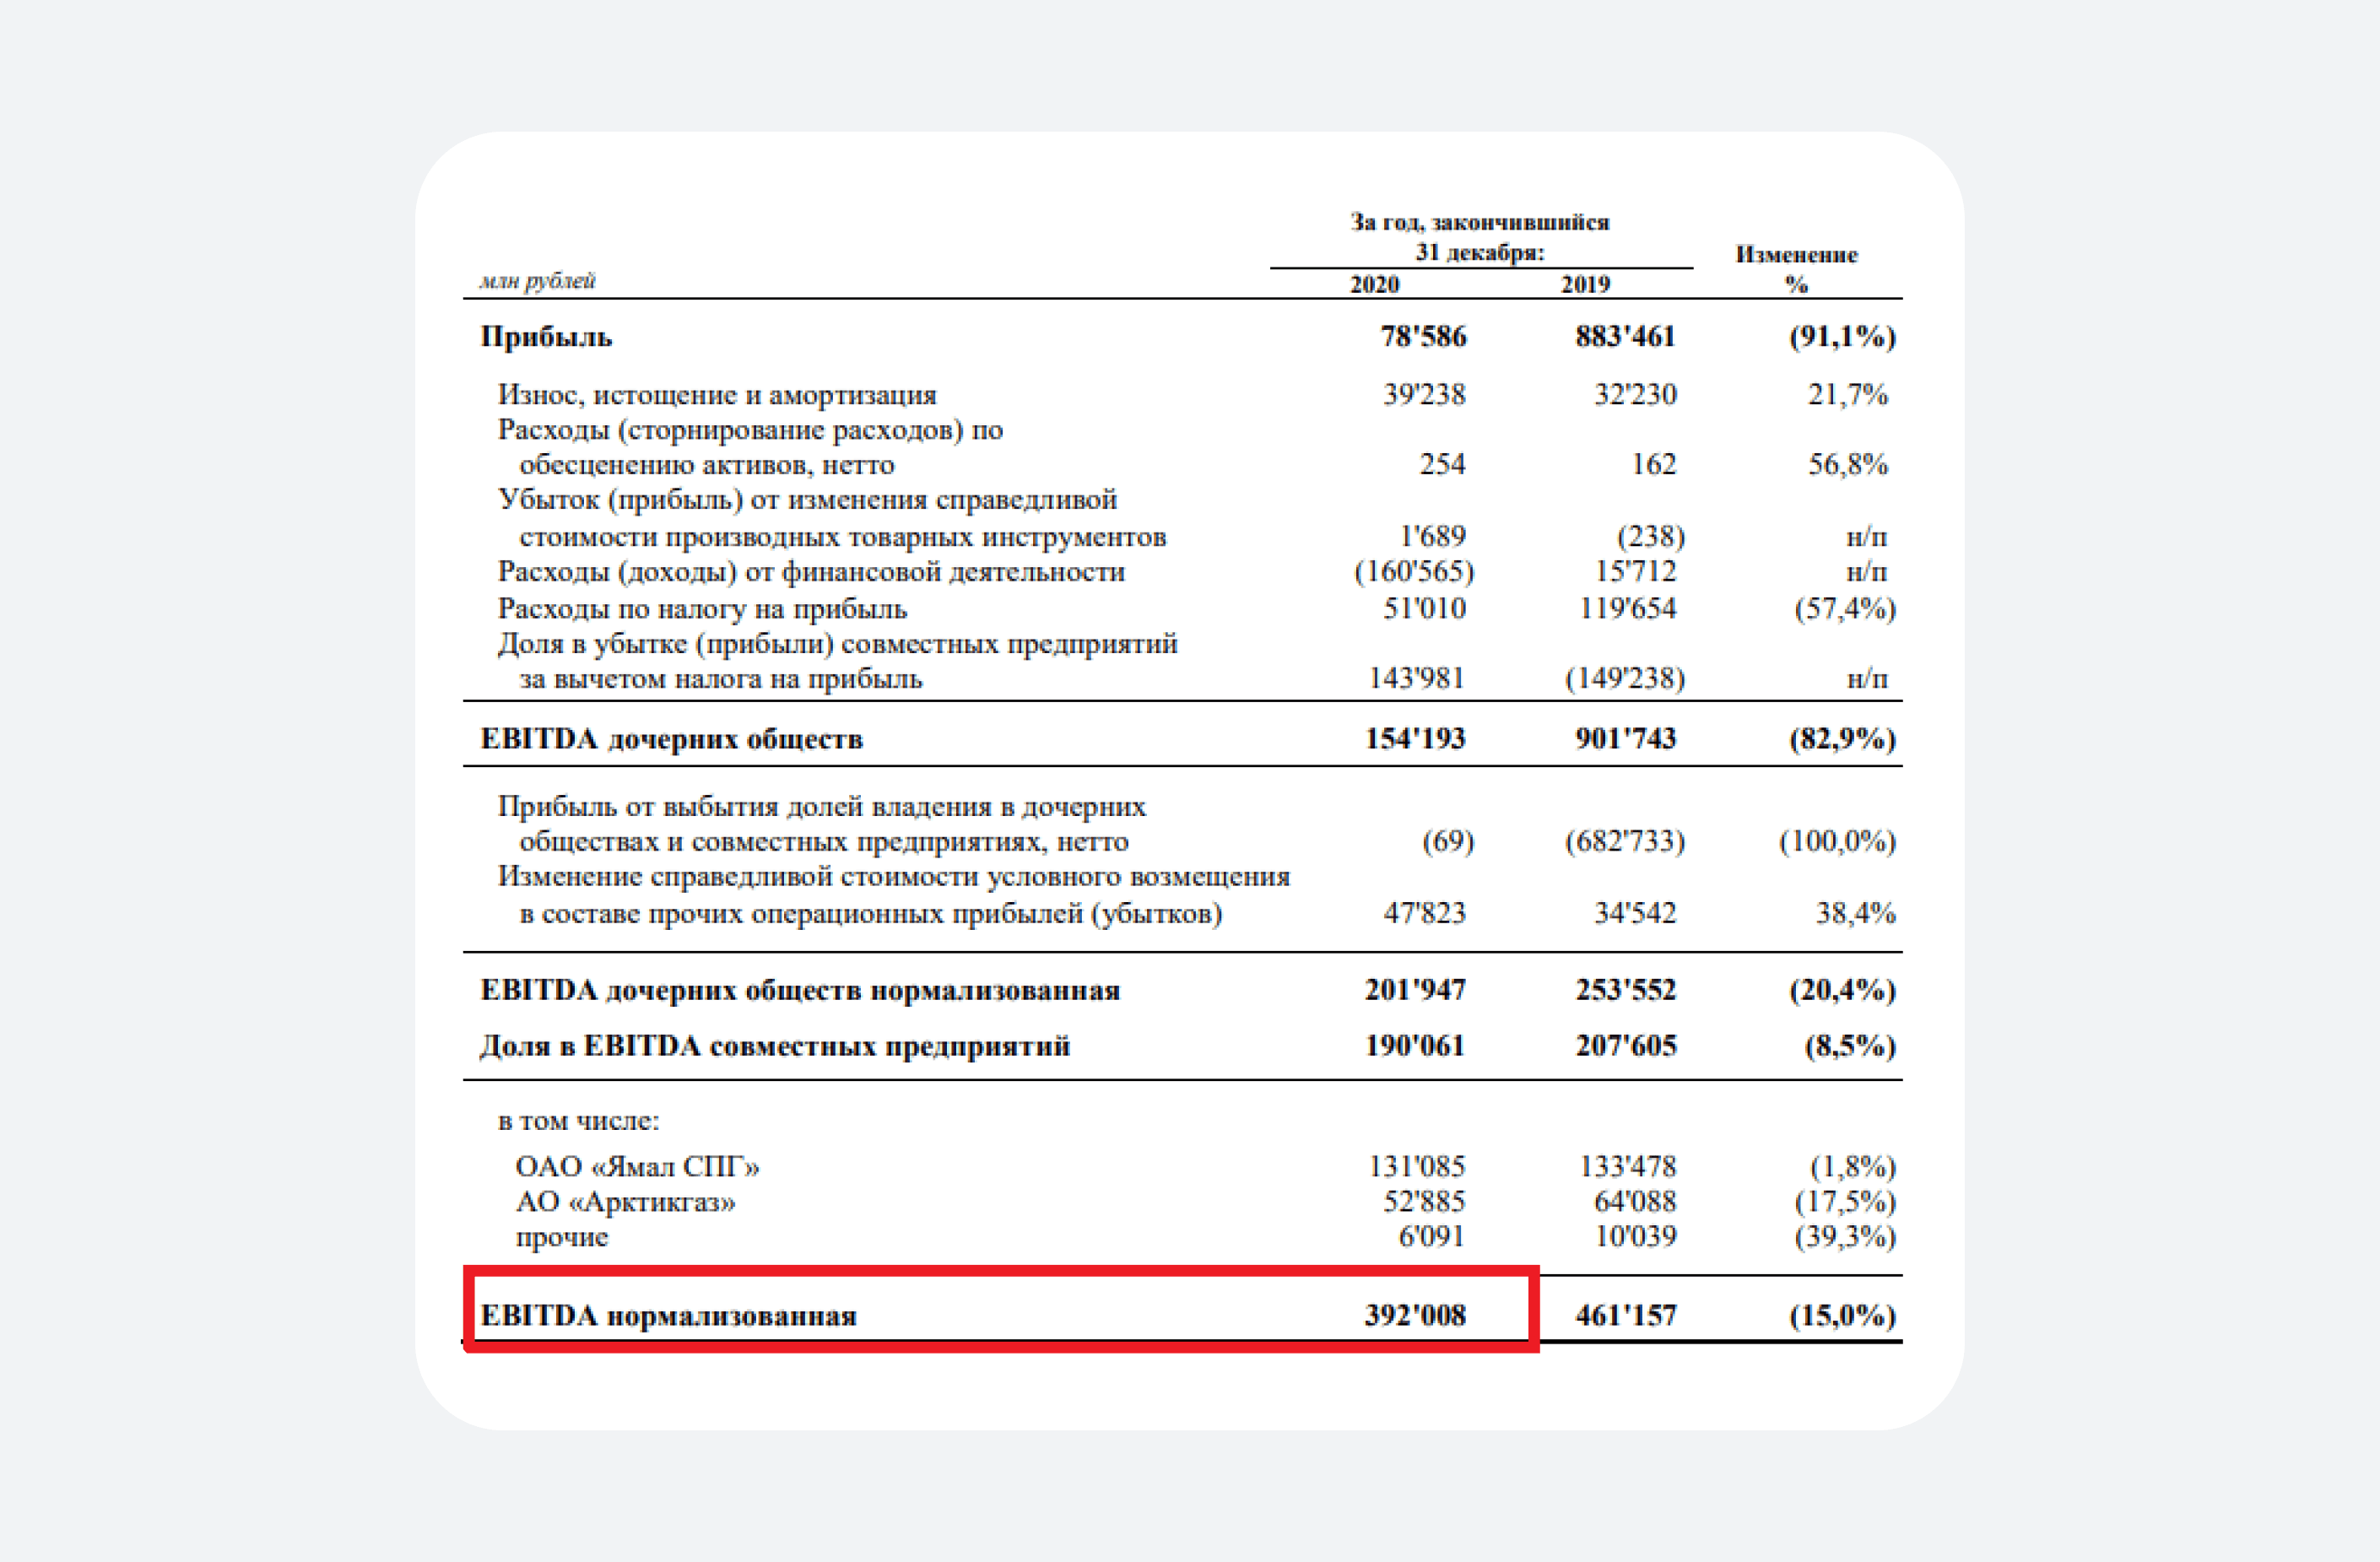
Task: Click the value 51'010
Action: pos(1424,608)
